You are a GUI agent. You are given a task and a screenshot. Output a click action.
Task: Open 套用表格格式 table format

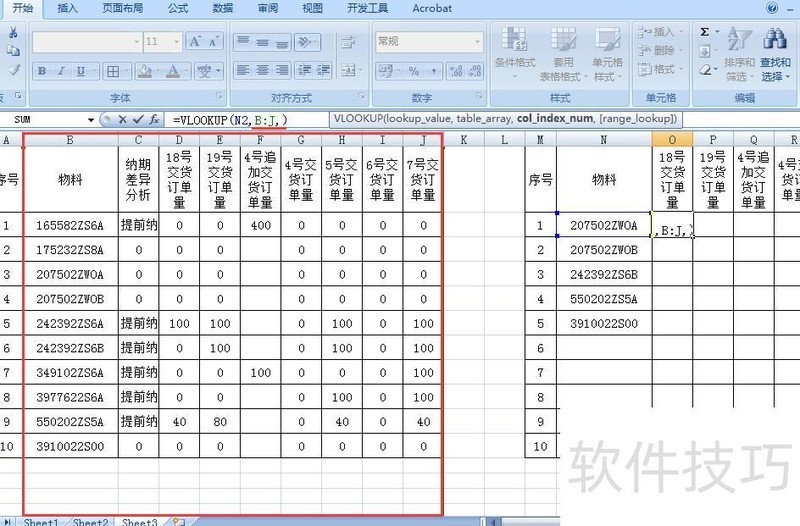click(563, 55)
